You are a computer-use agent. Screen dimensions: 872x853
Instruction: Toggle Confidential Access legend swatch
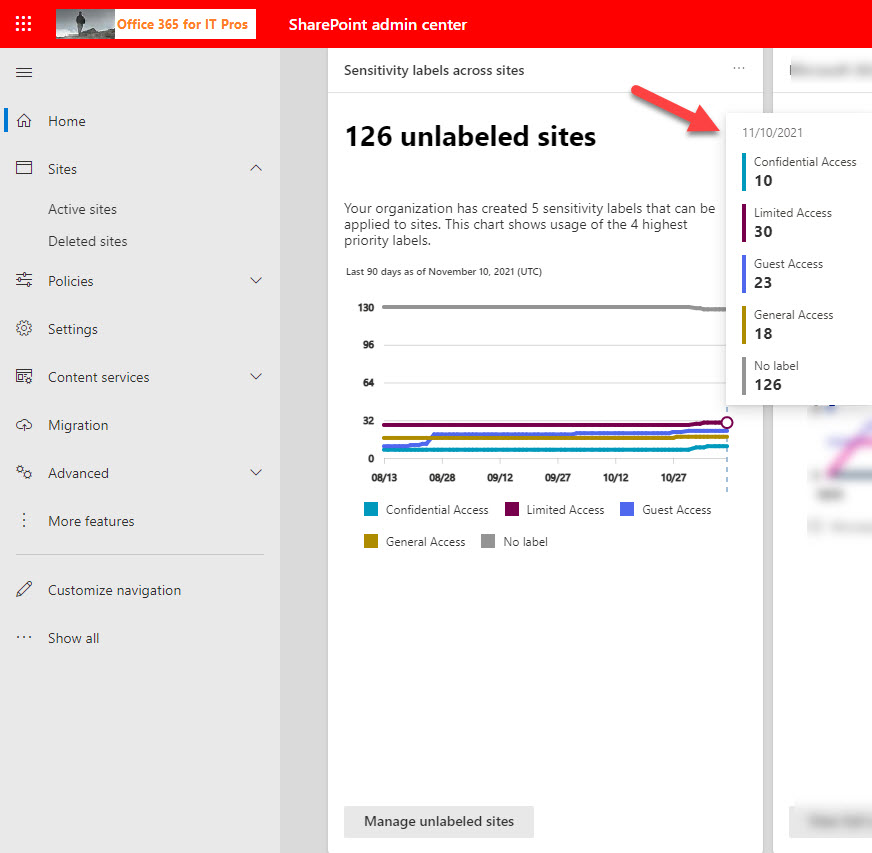(x=372, y=510)
